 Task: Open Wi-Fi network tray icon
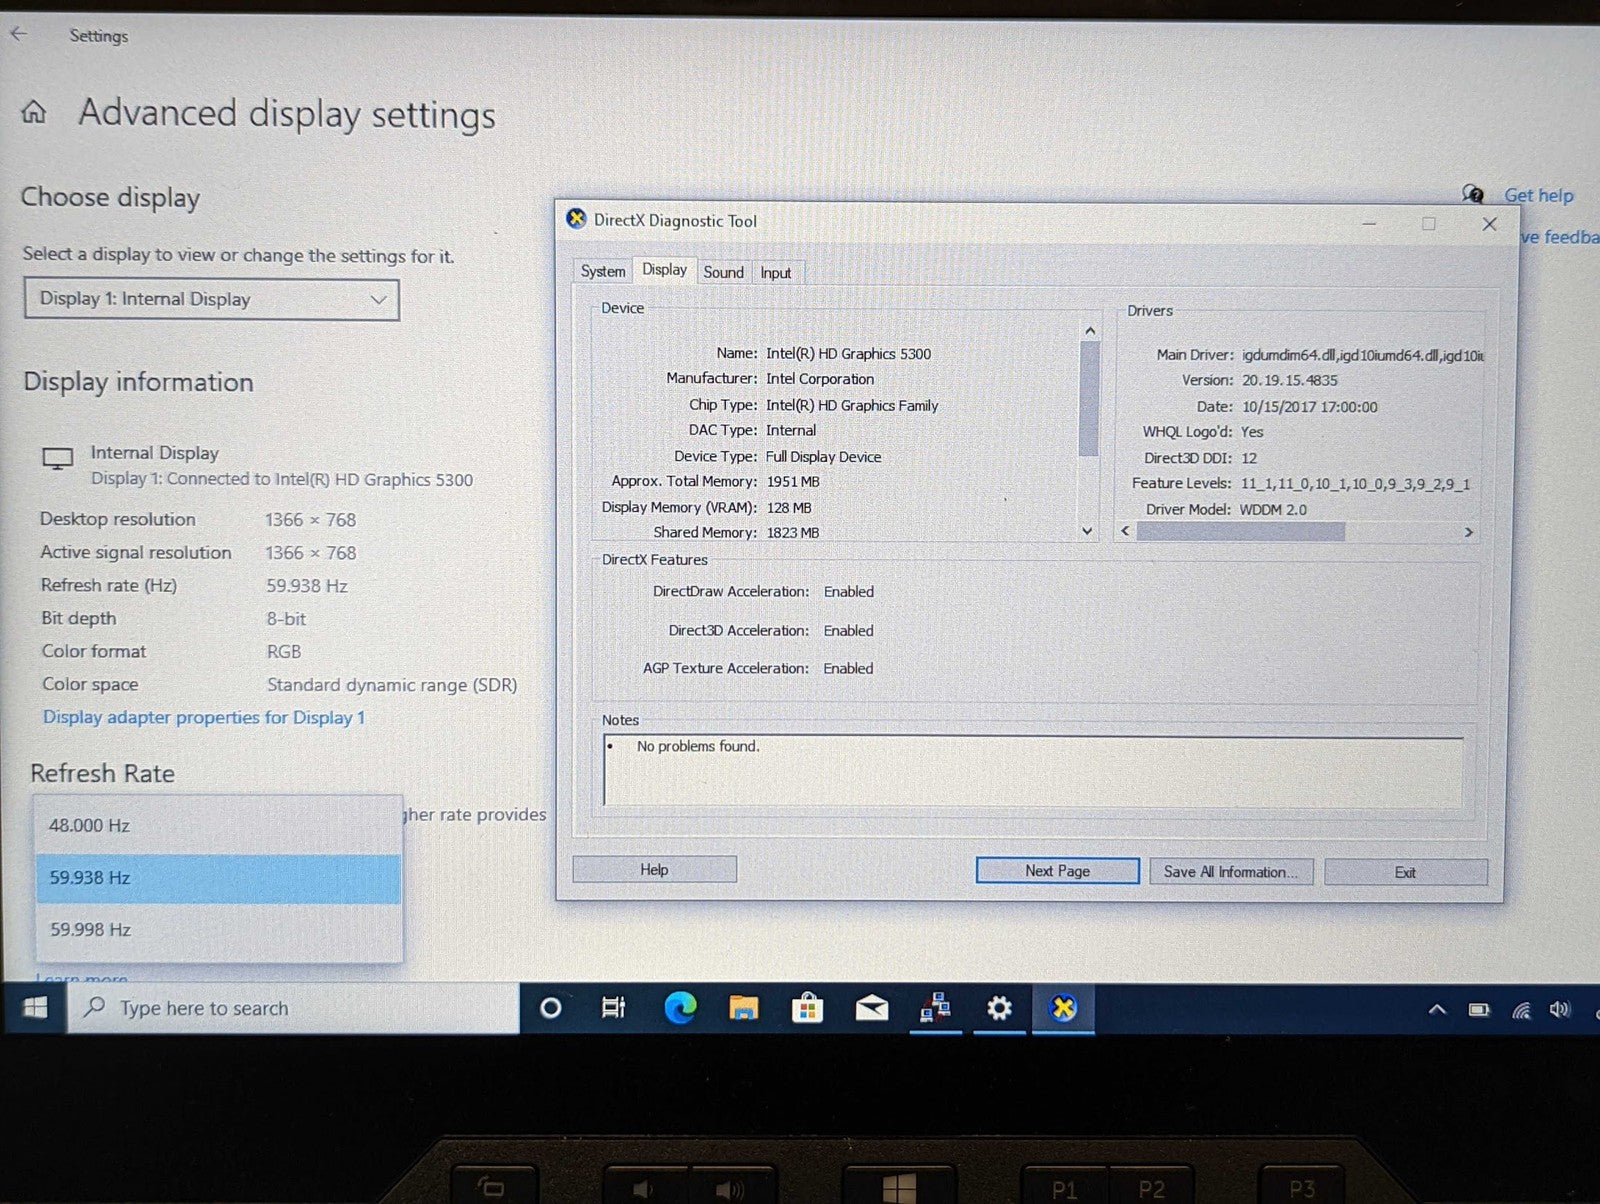tap(1521, 1010)
